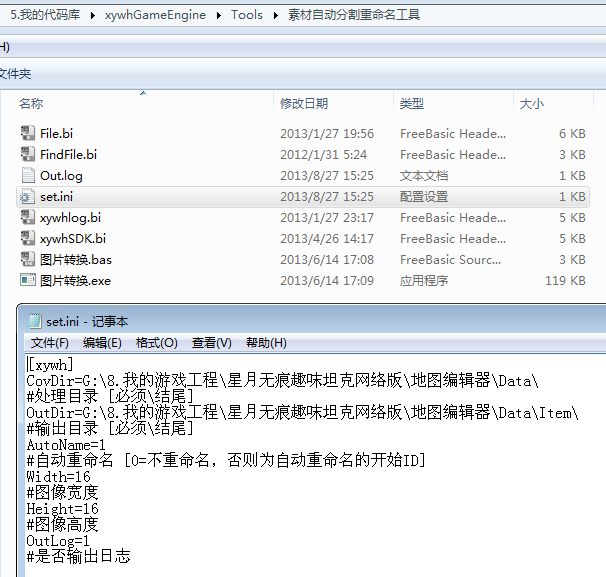Click the xywhlog.bi file icon
Image resolution: width=606 pixels, height=577 pixels.
click(28, 217)
